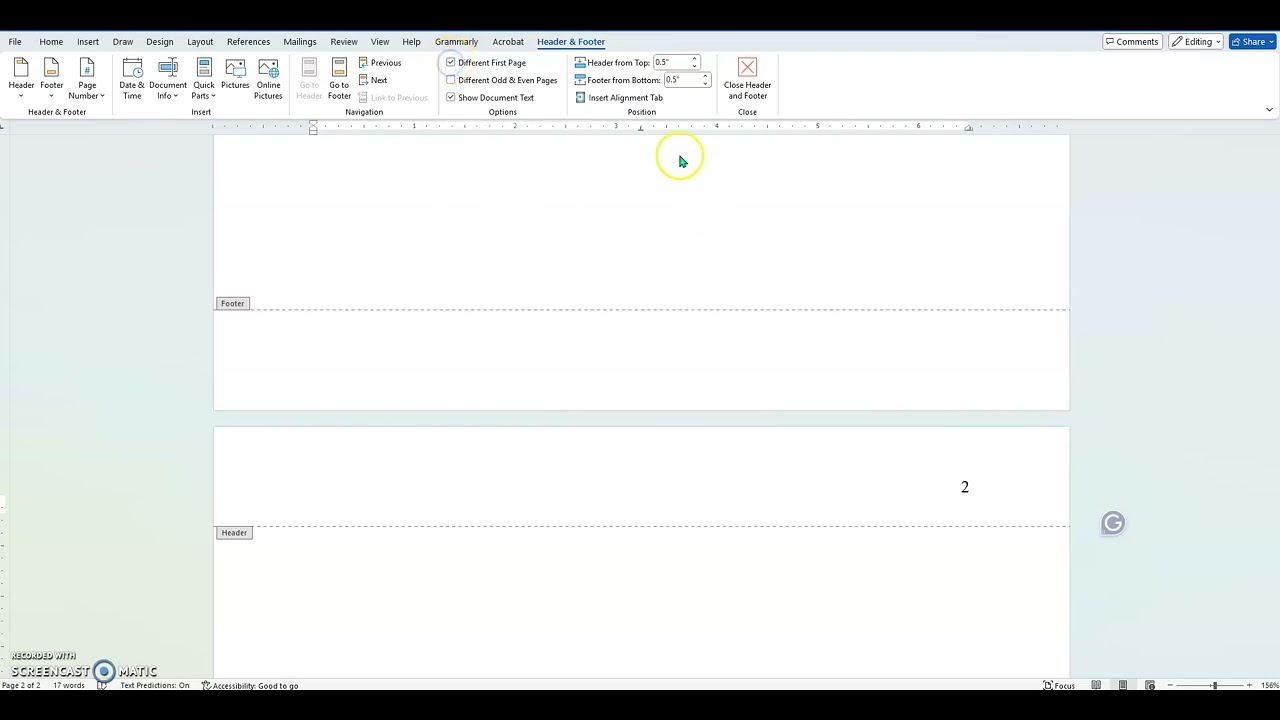Open the Footer dropdown in the ribbon
The width and height of the screenshot is (1280, 720).
[52, 78]
